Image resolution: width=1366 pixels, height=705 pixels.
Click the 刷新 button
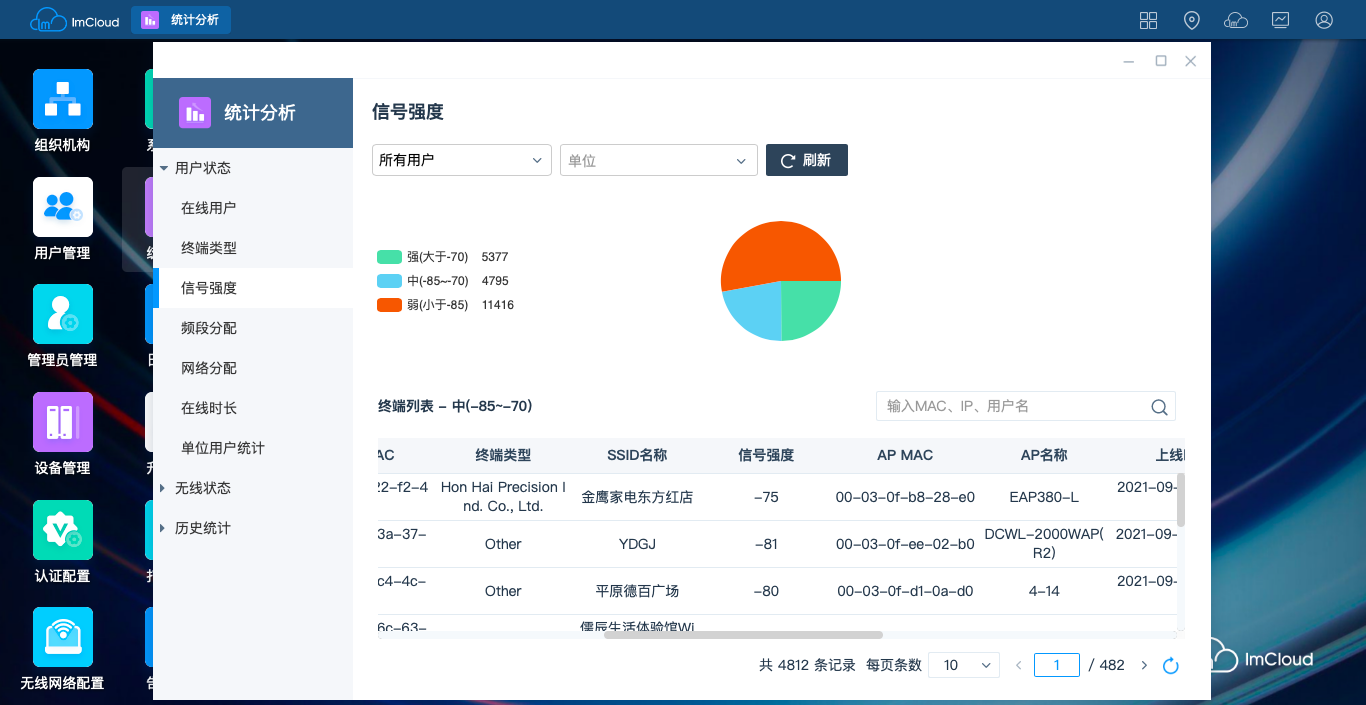pos(806,160)
